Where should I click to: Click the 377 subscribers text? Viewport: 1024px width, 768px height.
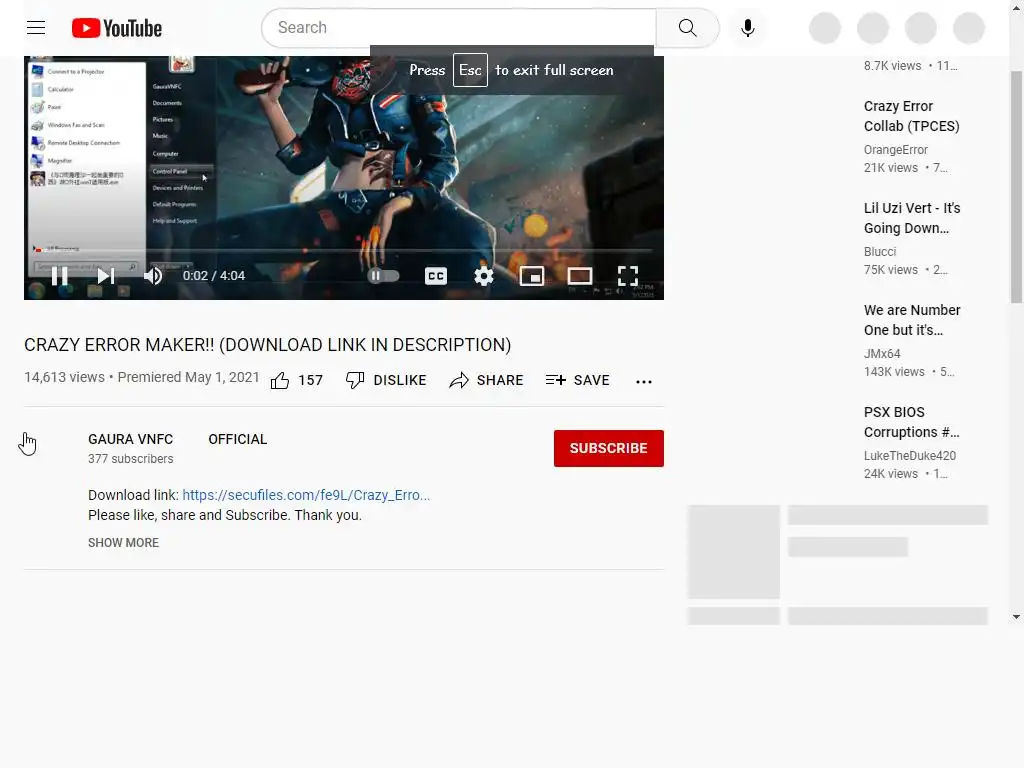point(131,459)
